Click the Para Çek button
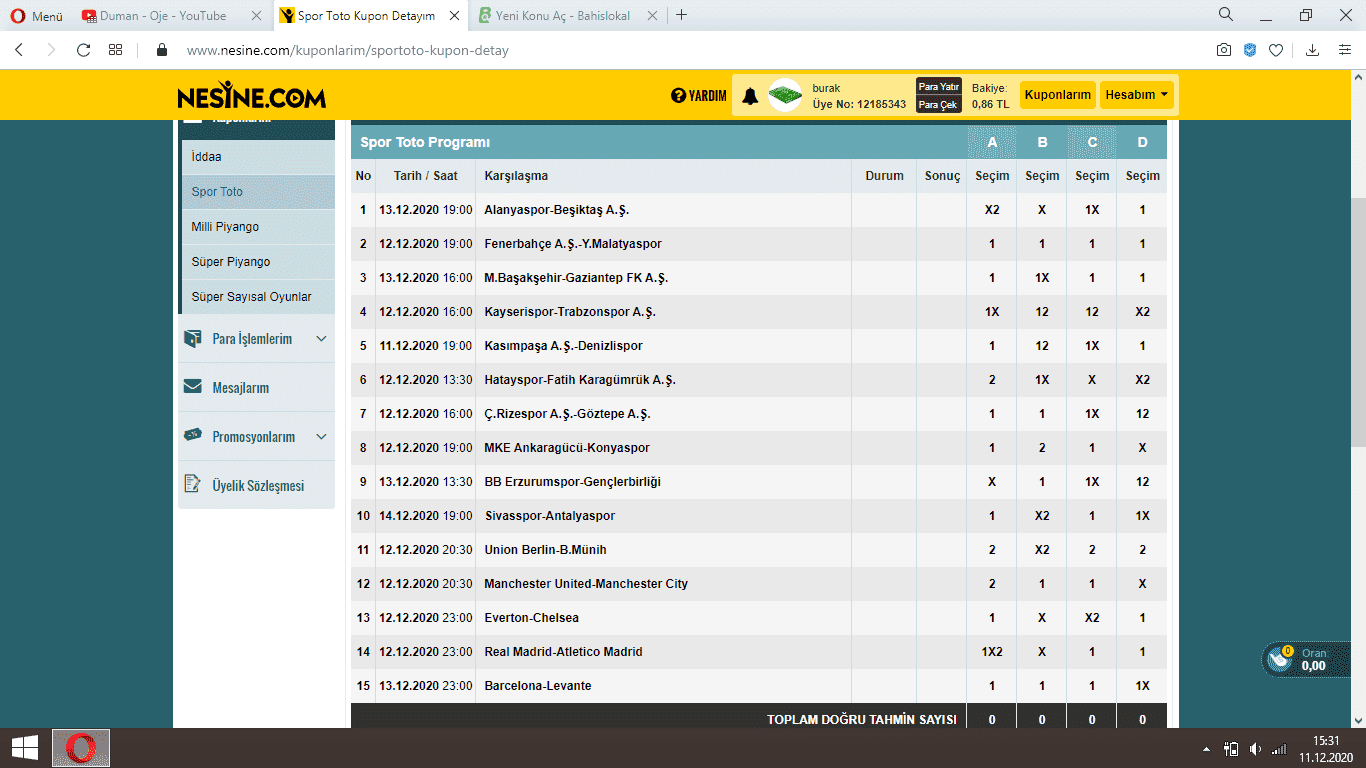 (939, 104)
